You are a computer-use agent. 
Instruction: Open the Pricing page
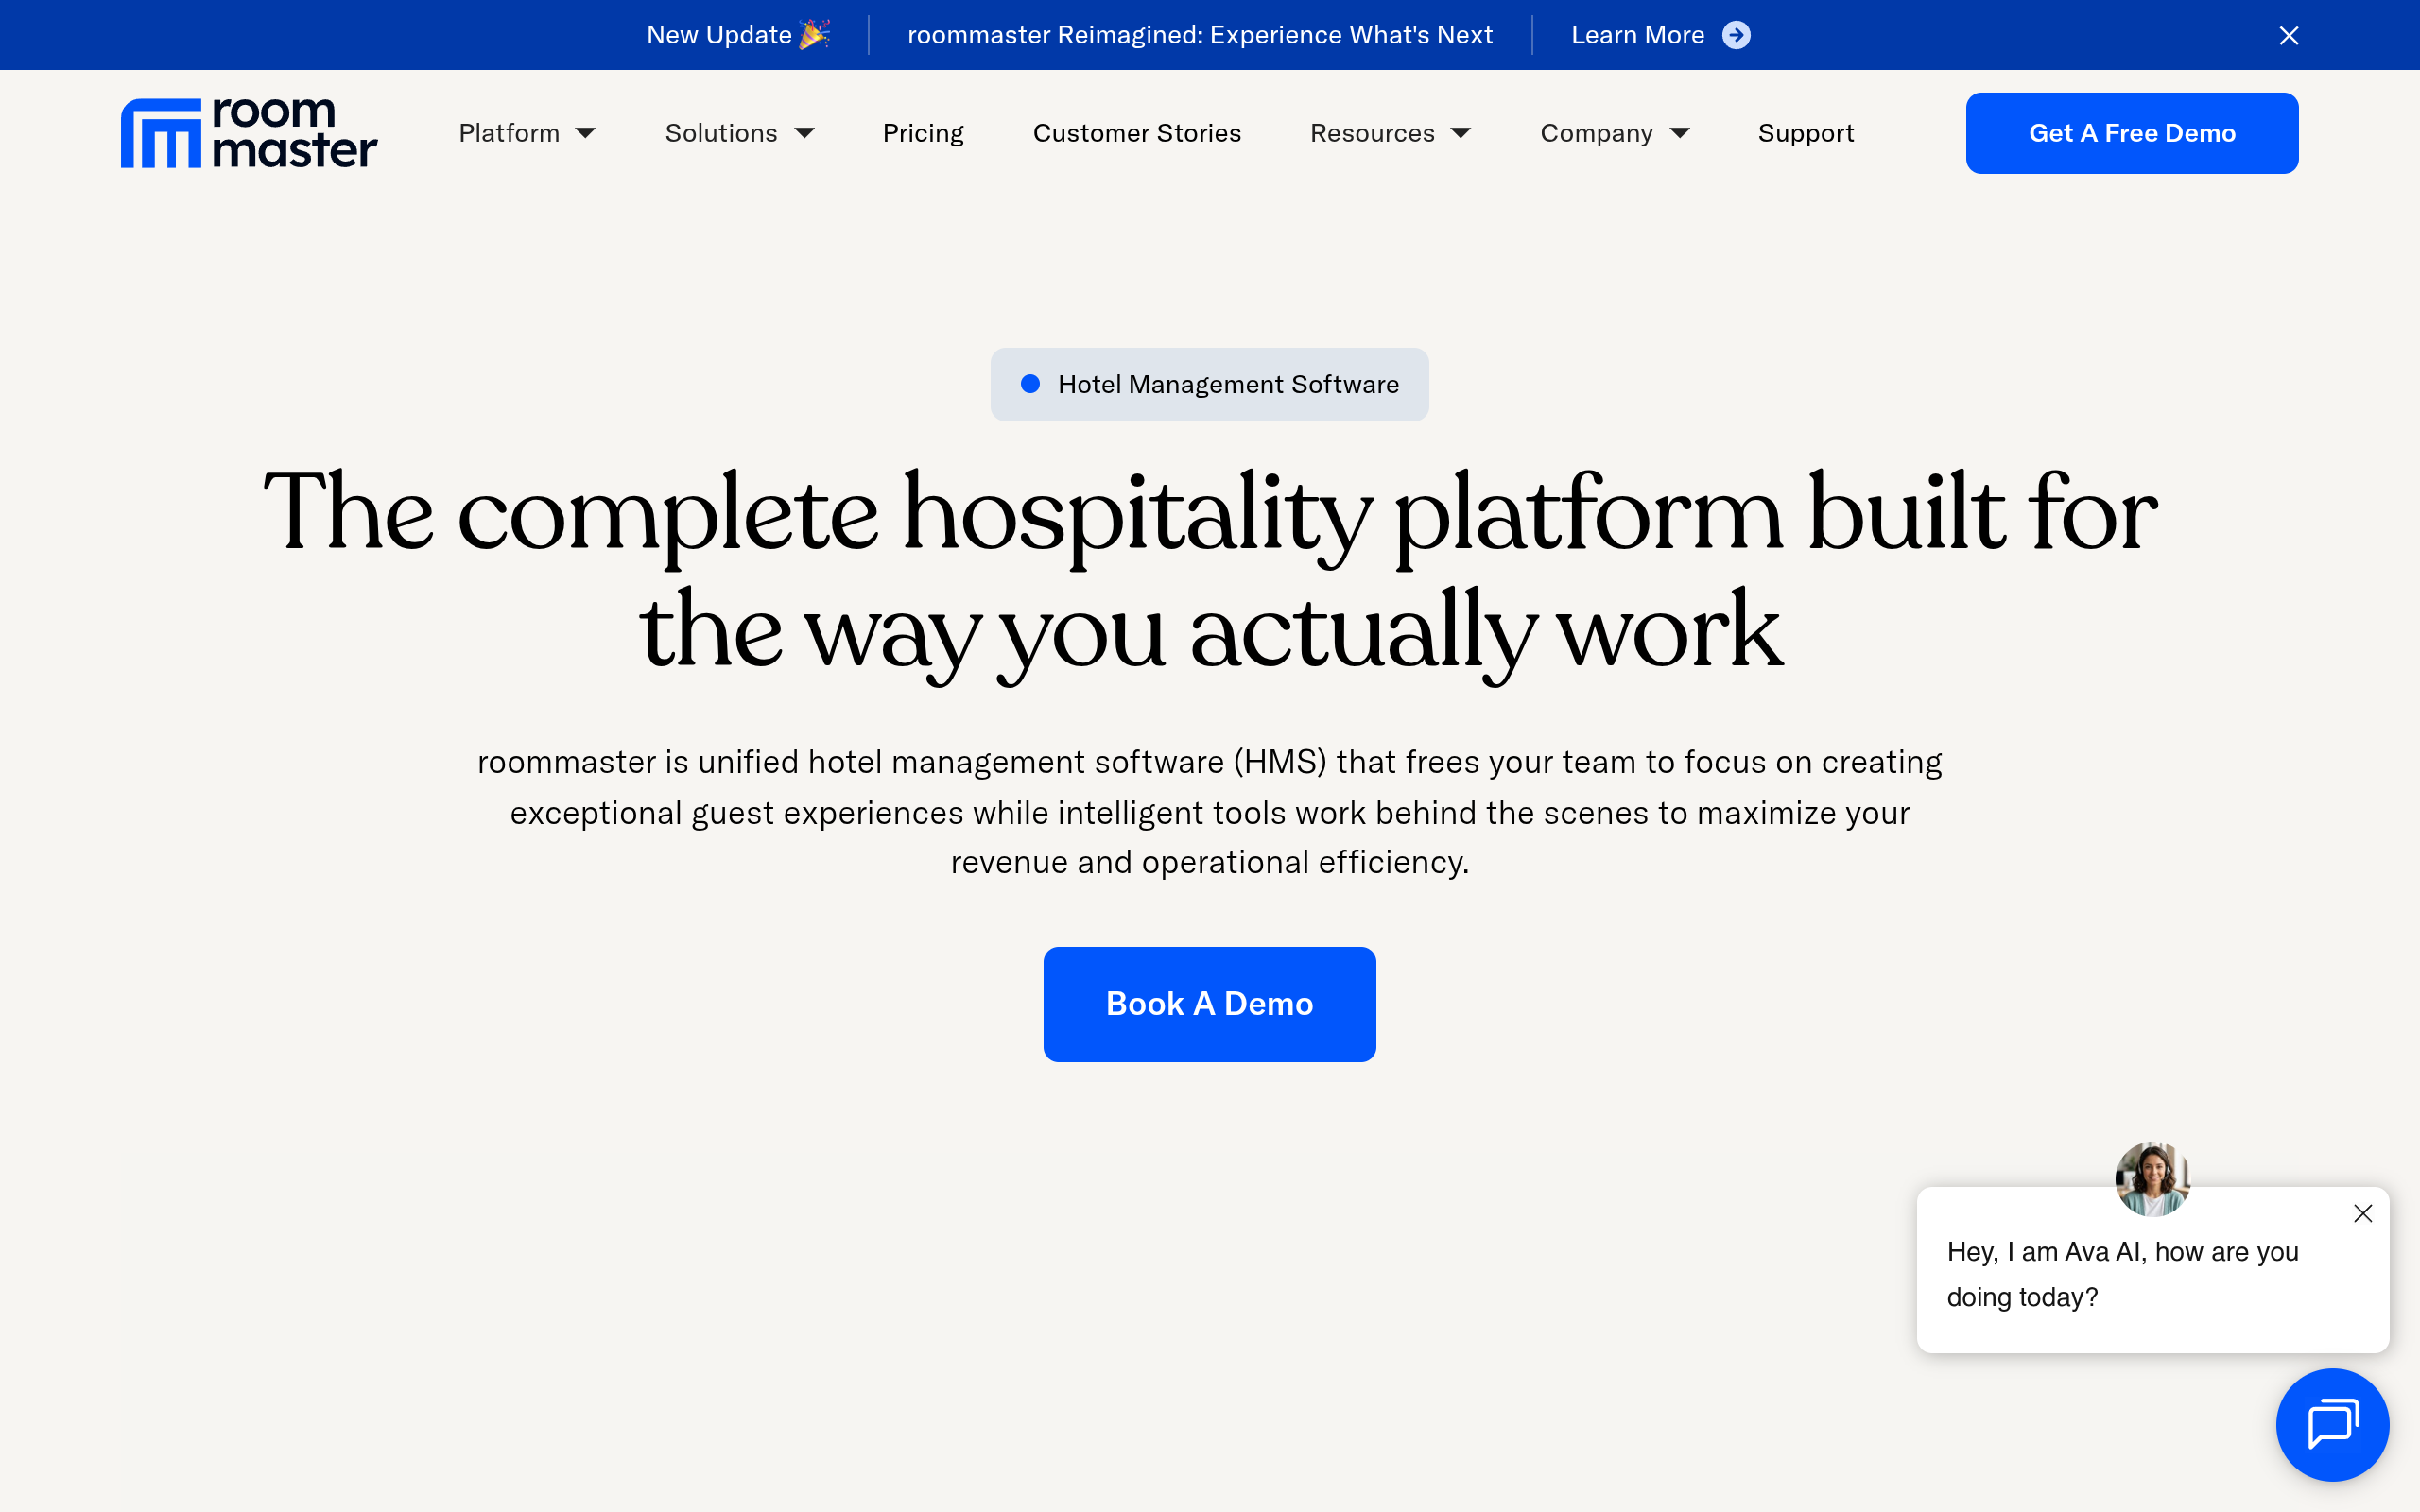pyautogui.click(x=923, y=133)
